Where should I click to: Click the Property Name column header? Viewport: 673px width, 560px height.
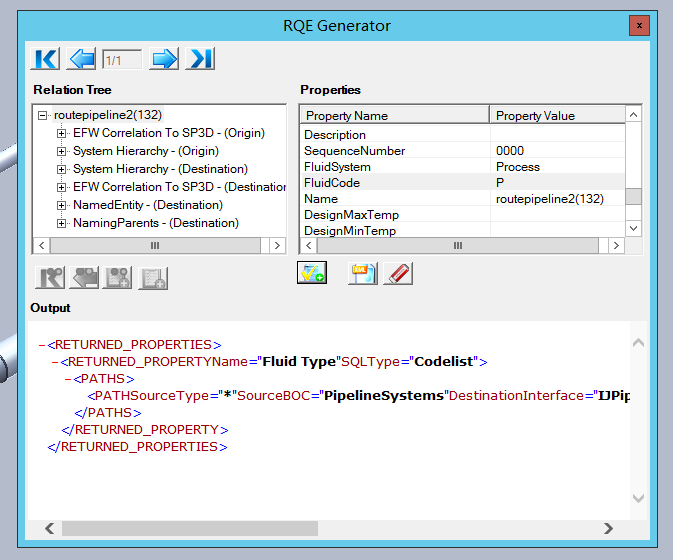coord(394,115)
